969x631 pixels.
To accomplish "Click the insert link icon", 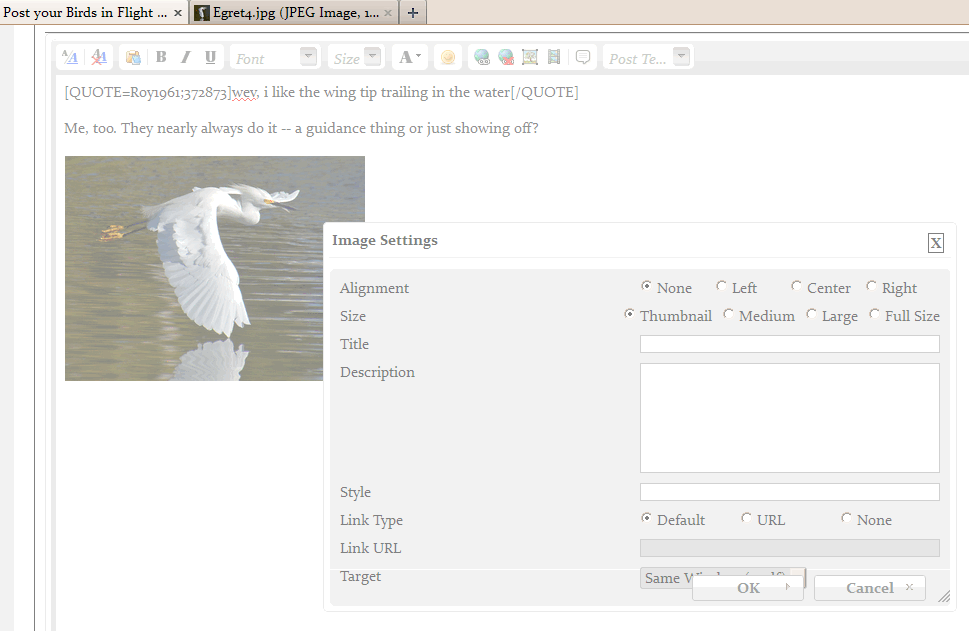I will point(482,57).
